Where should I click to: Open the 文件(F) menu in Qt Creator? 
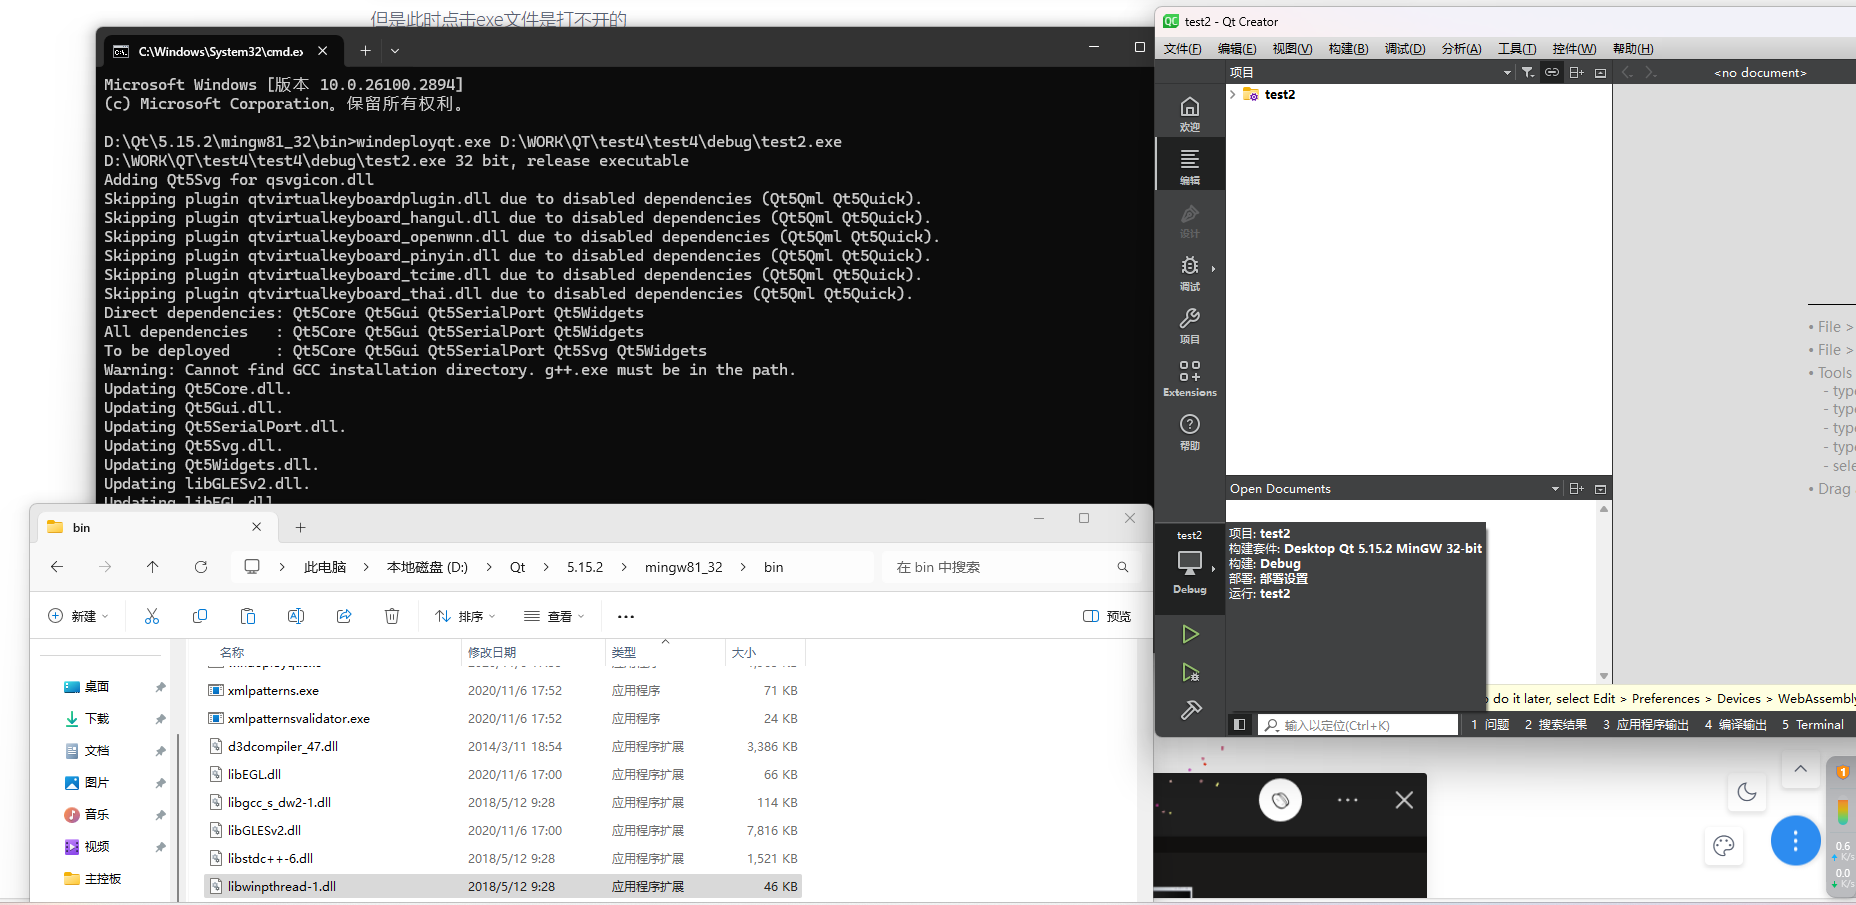(x=1183, y=49)
